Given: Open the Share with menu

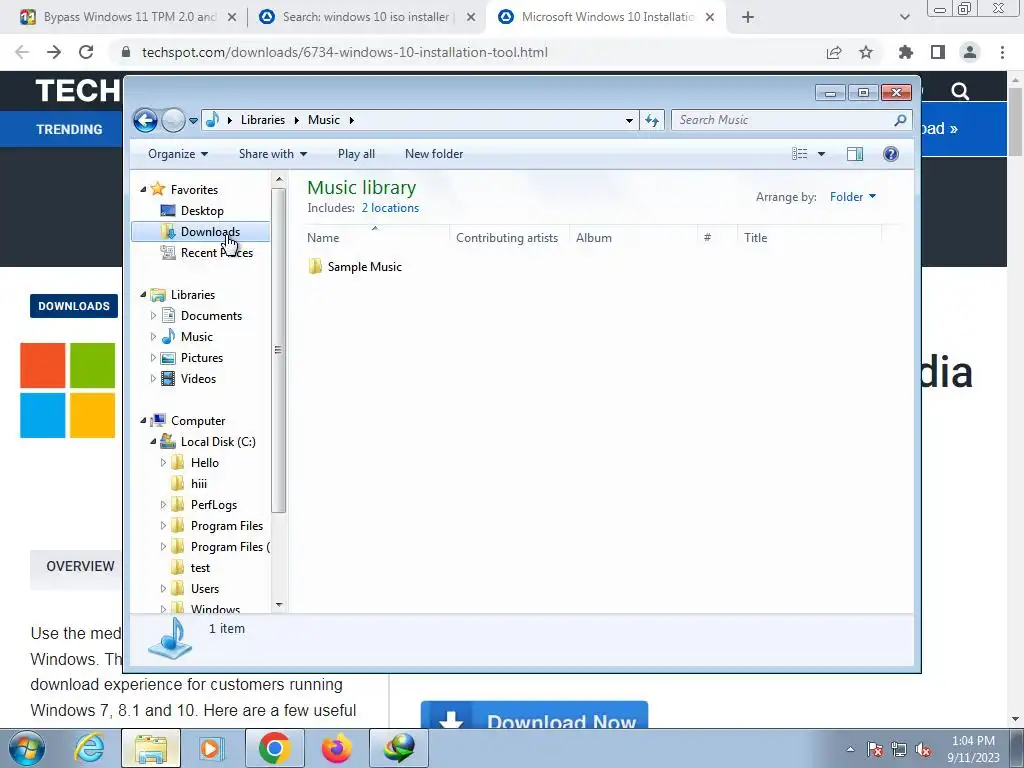Looking at the screenshot, I should (x=272, y=154).
